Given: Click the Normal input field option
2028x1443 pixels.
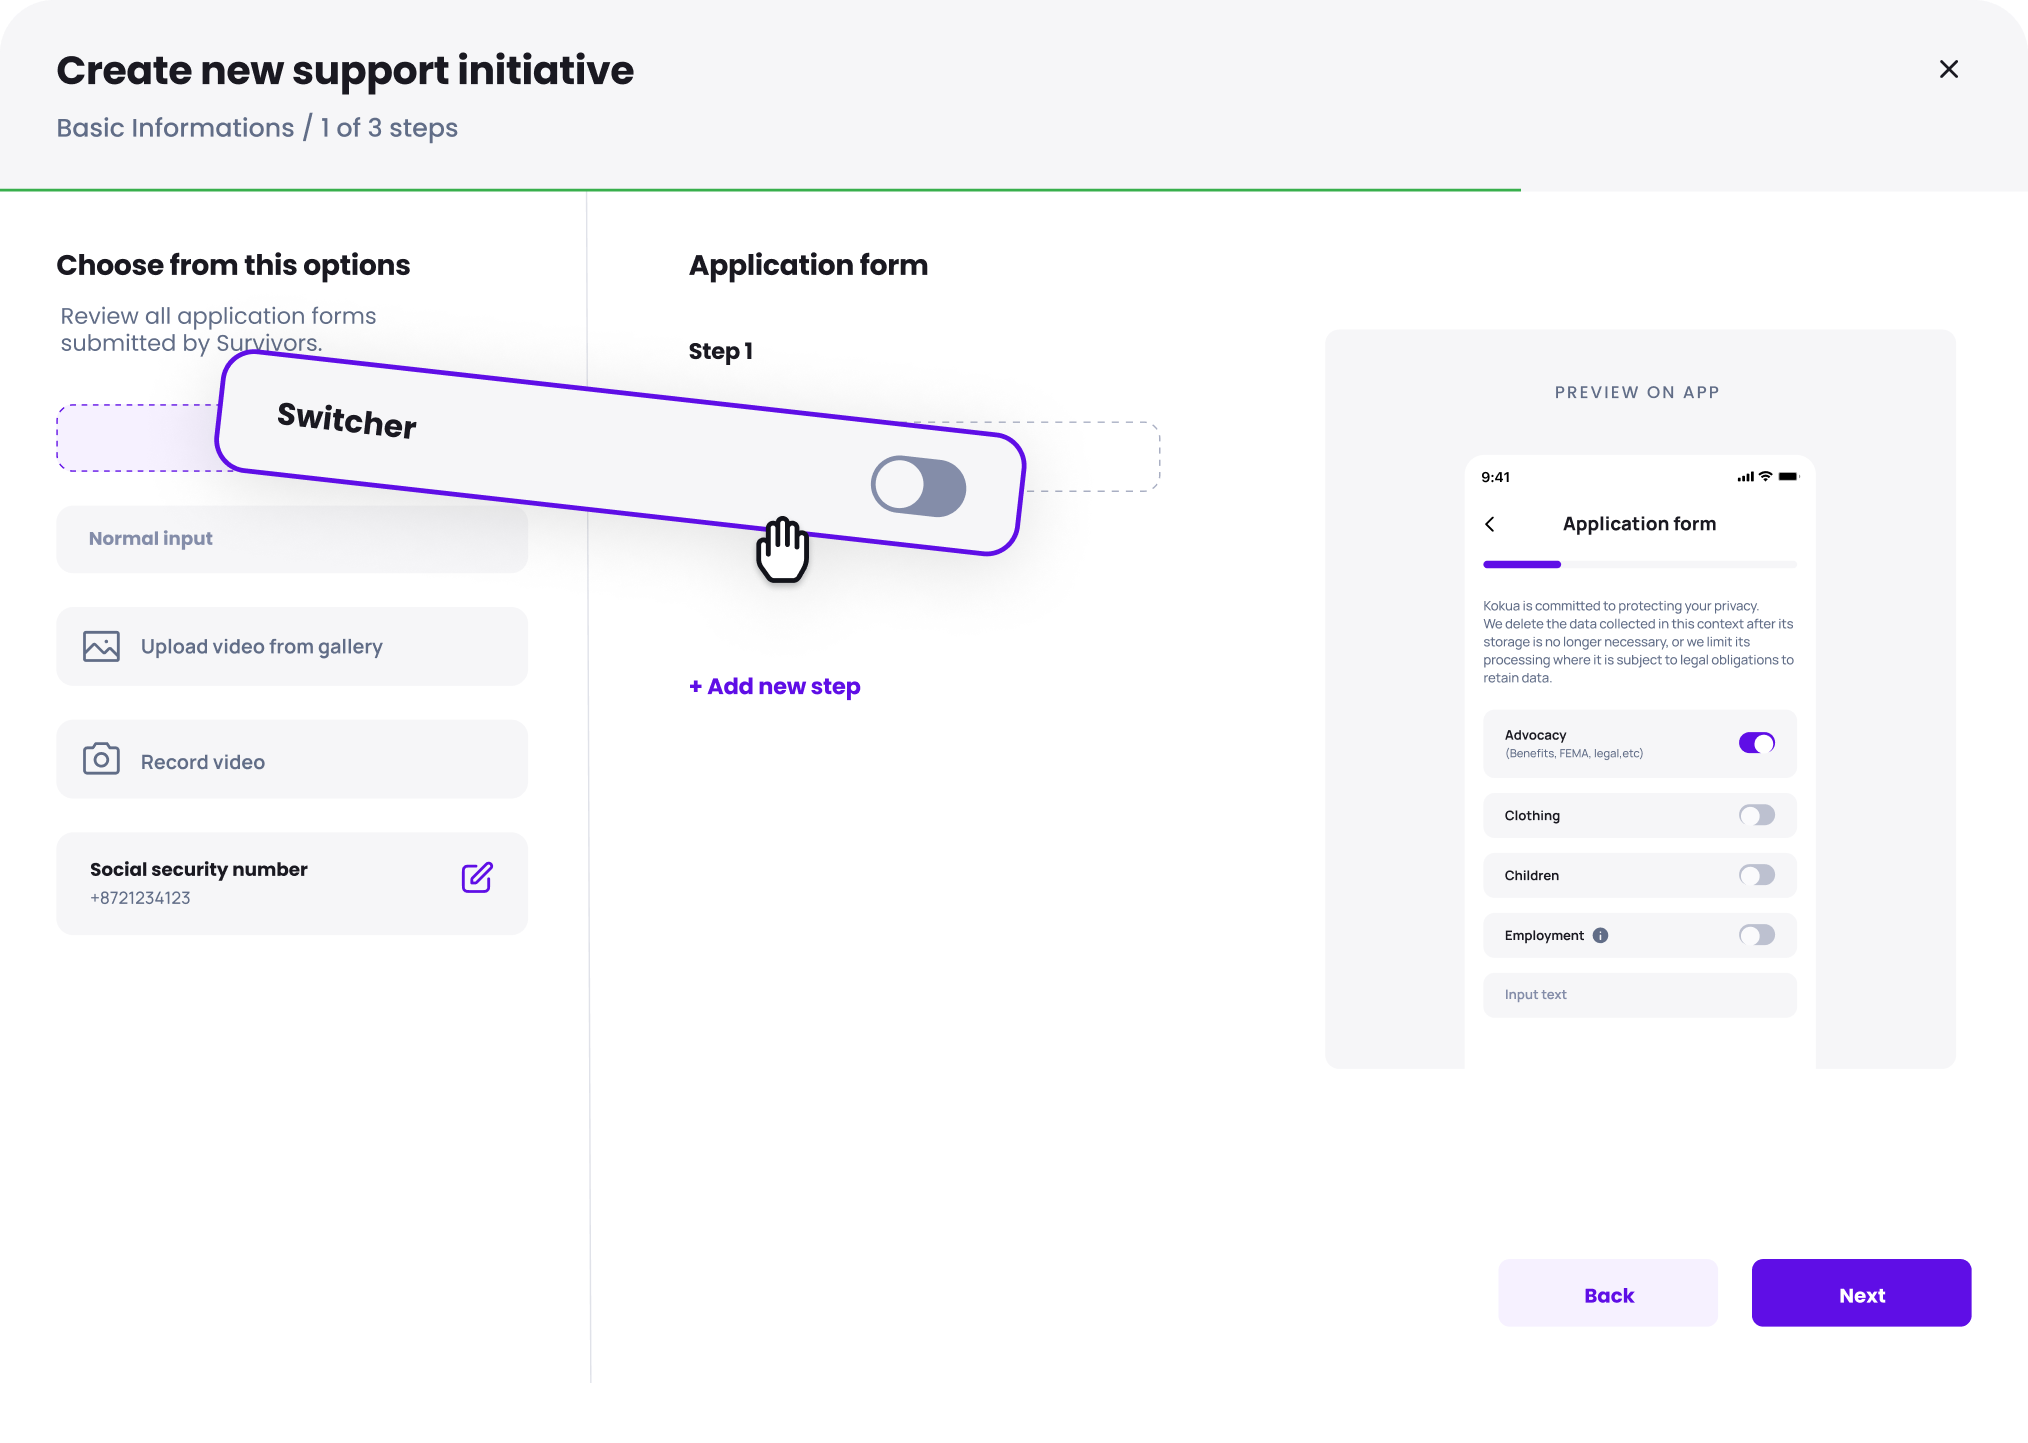Looking at the screenshot, I should (x=292, y=539).
